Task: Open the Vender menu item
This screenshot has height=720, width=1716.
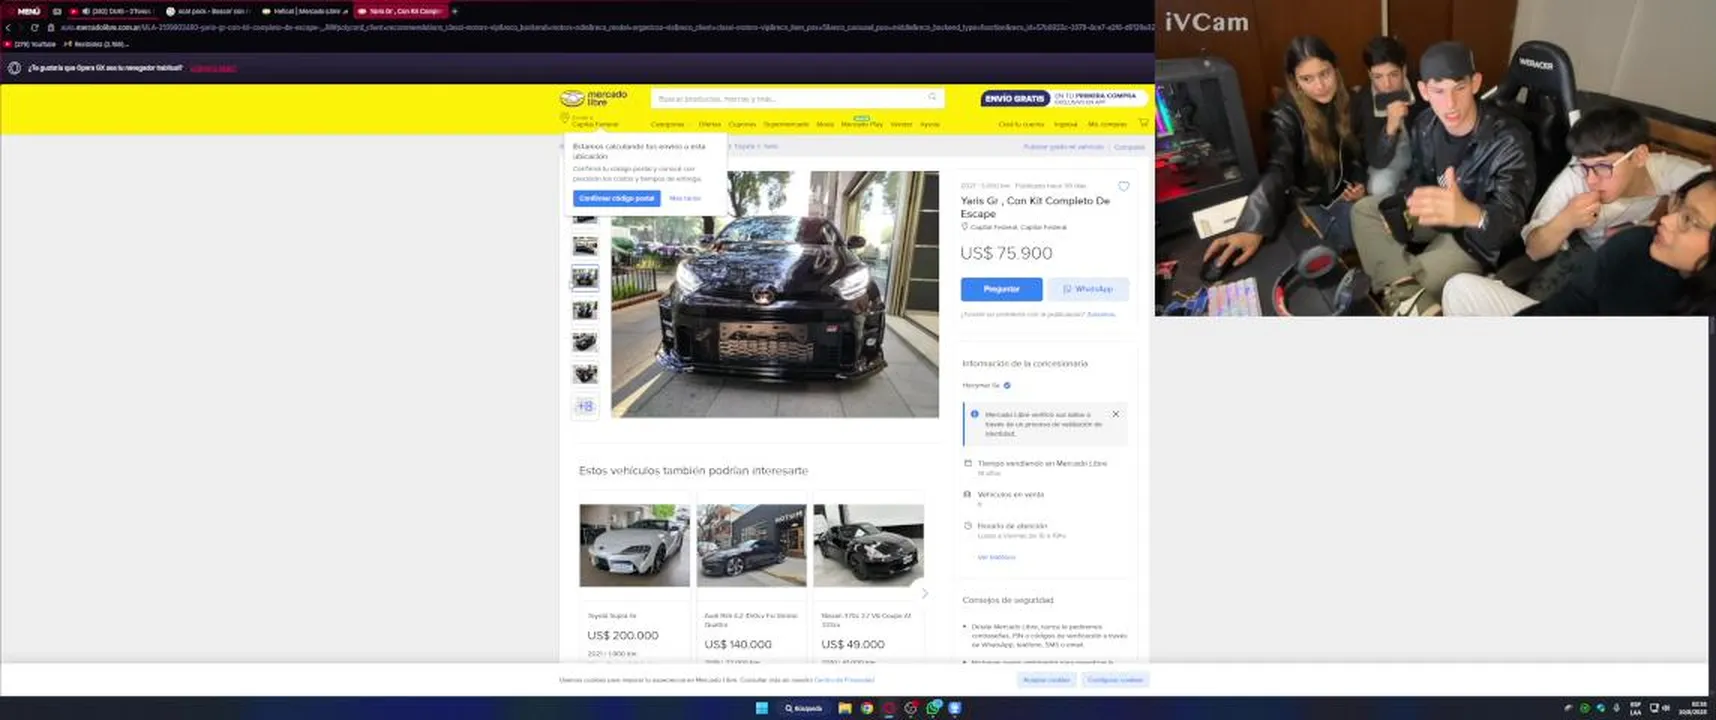Action: point(901,124)
